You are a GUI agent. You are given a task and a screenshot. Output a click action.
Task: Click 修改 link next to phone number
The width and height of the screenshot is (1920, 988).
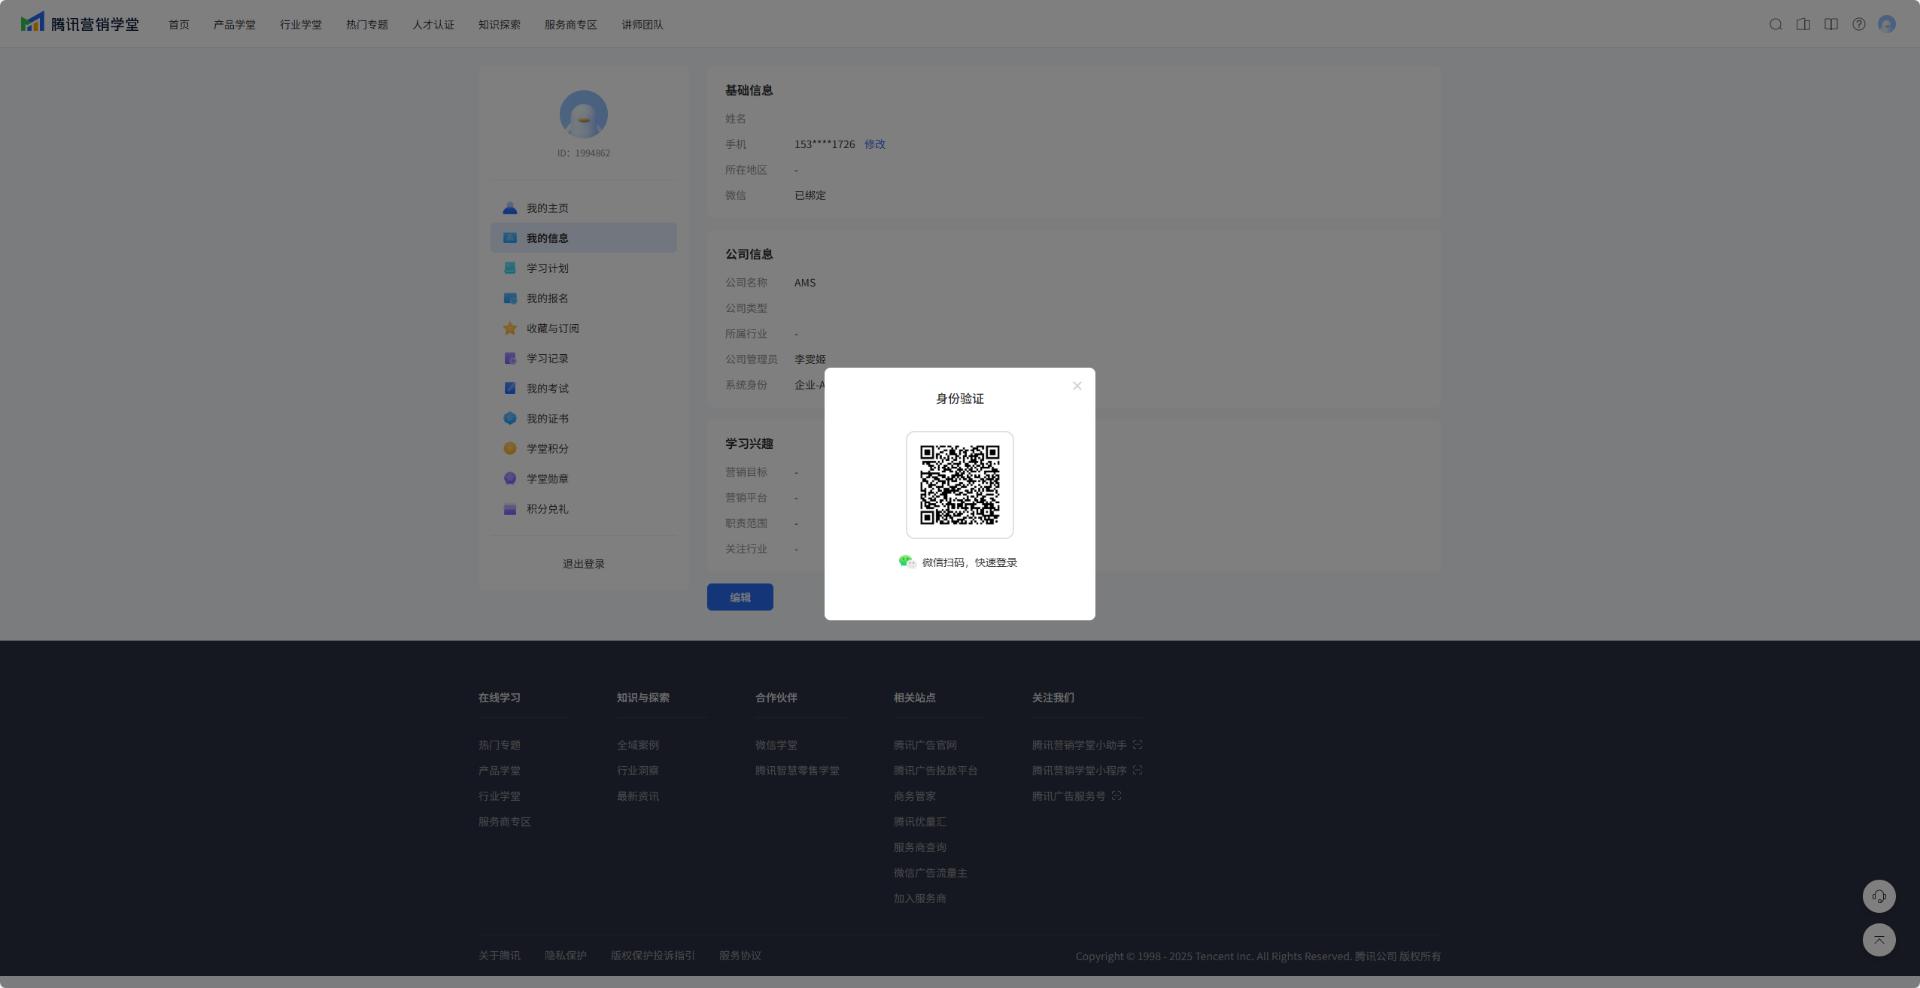coord(874,144)
